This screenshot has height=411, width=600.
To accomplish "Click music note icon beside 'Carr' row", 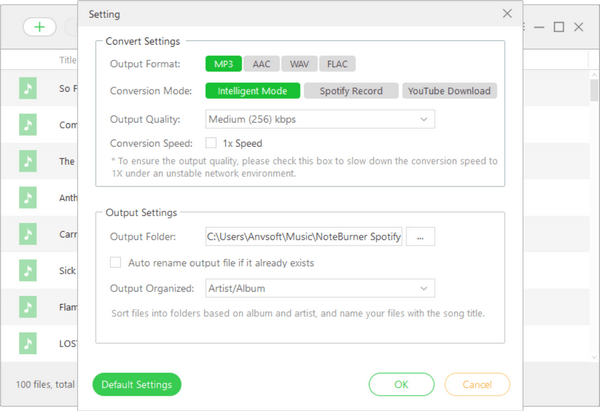I will [28, 234].
